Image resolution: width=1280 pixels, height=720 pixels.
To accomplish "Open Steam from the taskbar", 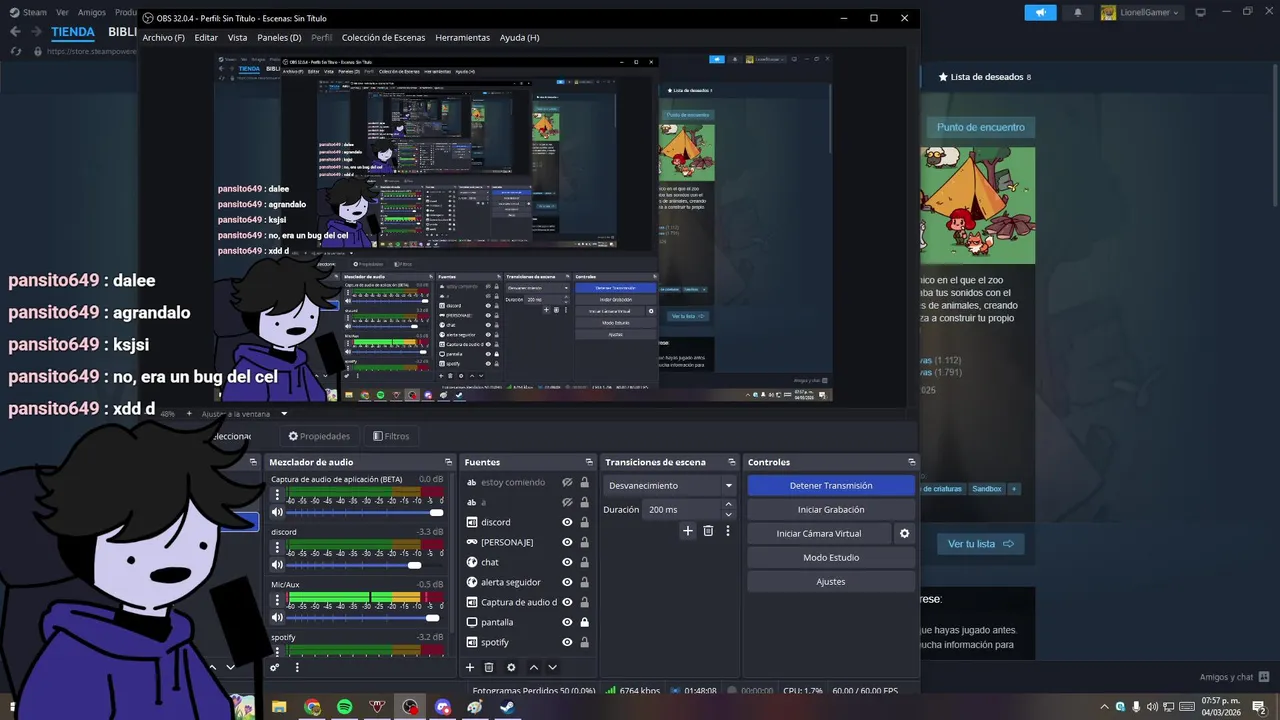I will click(x=507, y=707).
